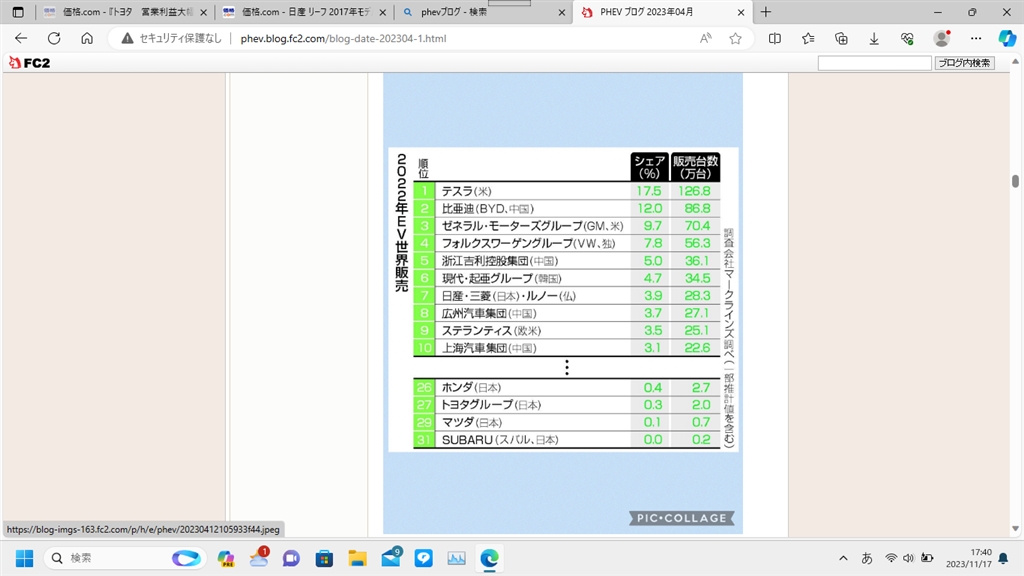Screen dimensions: 1024x576
Task: Click the taskbar 検索 search box
Action: (x=125, y=558)
